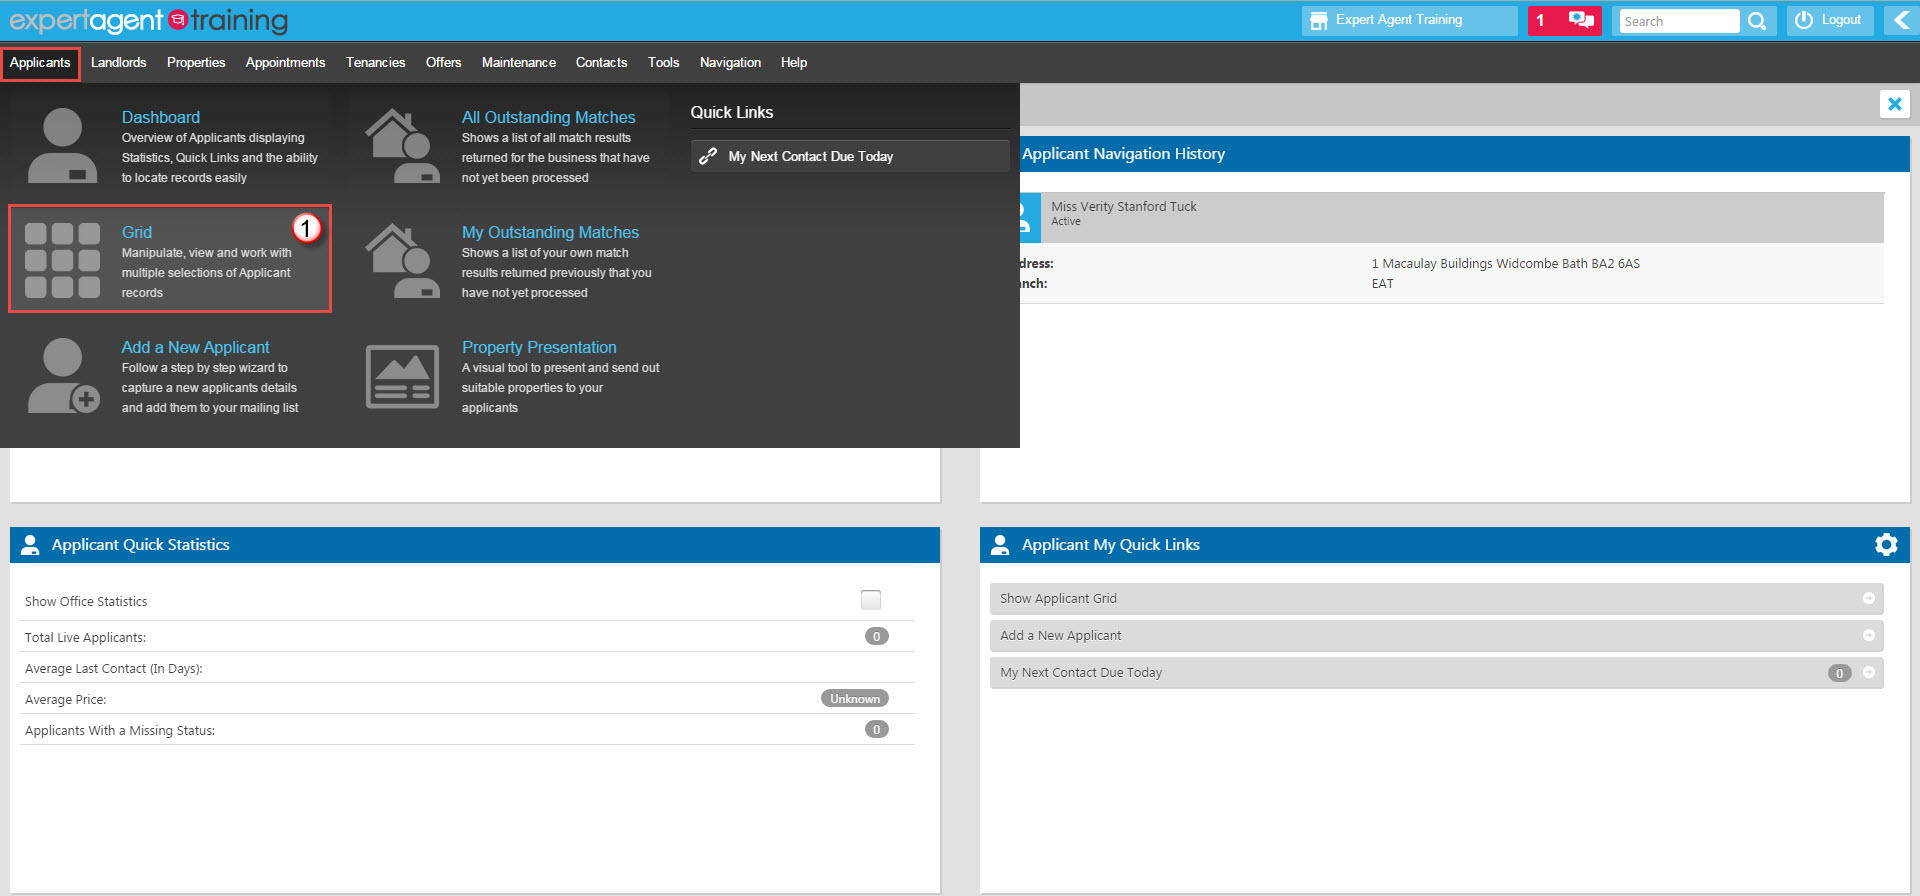Open the gear settings on My Quick Links
The width and height of the screenshot is (1920, 896).
pyautogui.click(x=1886, y=544)
